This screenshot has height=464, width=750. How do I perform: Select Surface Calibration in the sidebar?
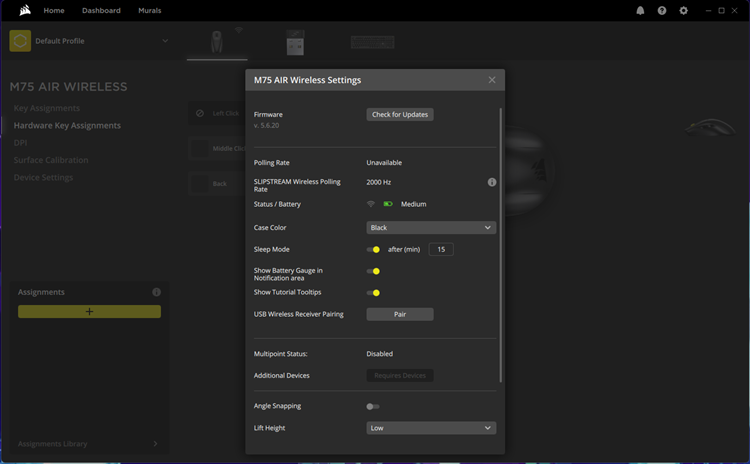coord(51,160)
